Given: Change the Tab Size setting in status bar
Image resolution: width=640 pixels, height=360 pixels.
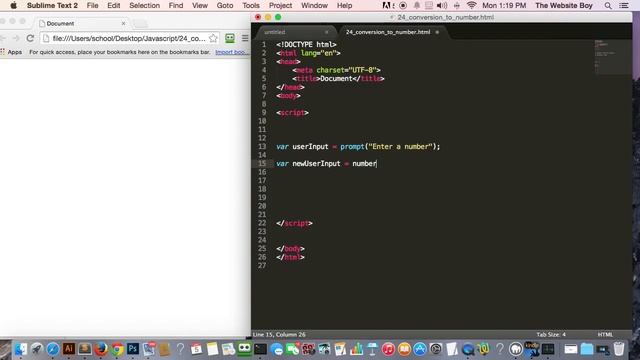Looking at the screenshot, I should 551,334.
